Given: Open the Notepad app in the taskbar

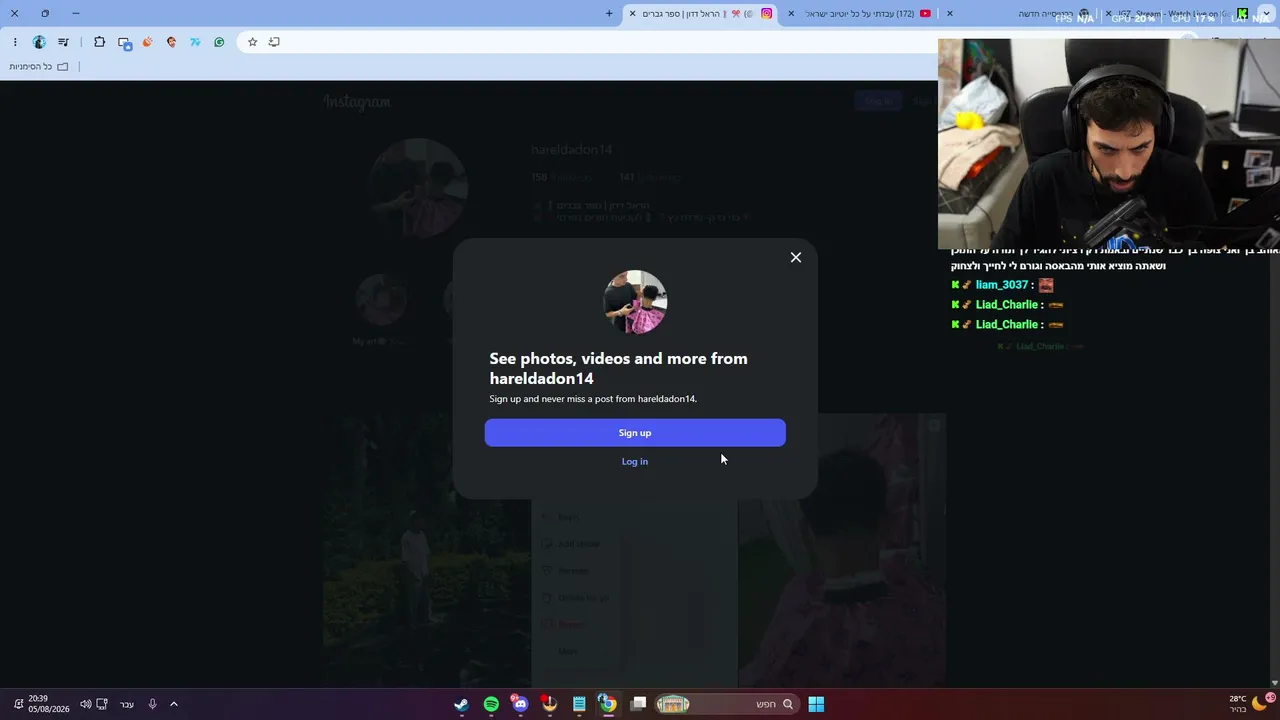Looking at the screenshot, I should pyautogui.click(x=578, y=704).
